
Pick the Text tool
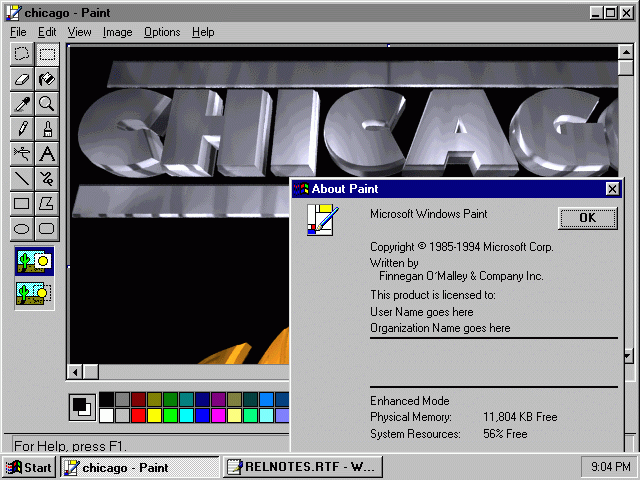(47, 154)
